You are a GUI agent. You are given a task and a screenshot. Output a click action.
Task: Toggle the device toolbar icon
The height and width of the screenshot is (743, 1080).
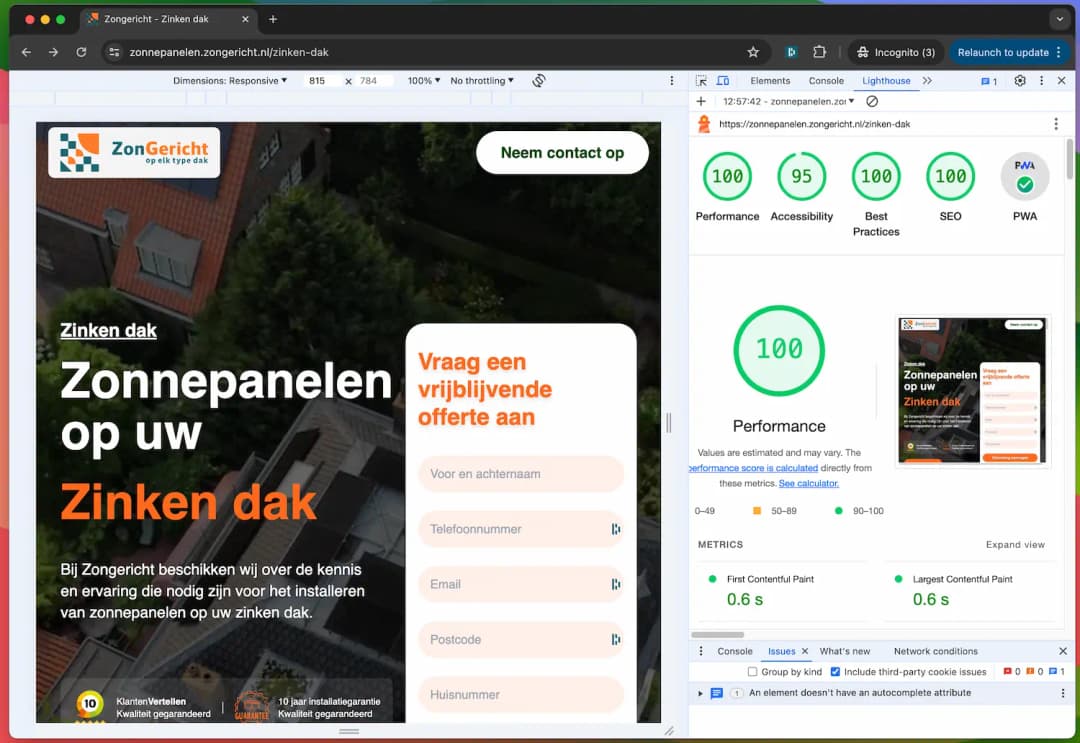723,81
